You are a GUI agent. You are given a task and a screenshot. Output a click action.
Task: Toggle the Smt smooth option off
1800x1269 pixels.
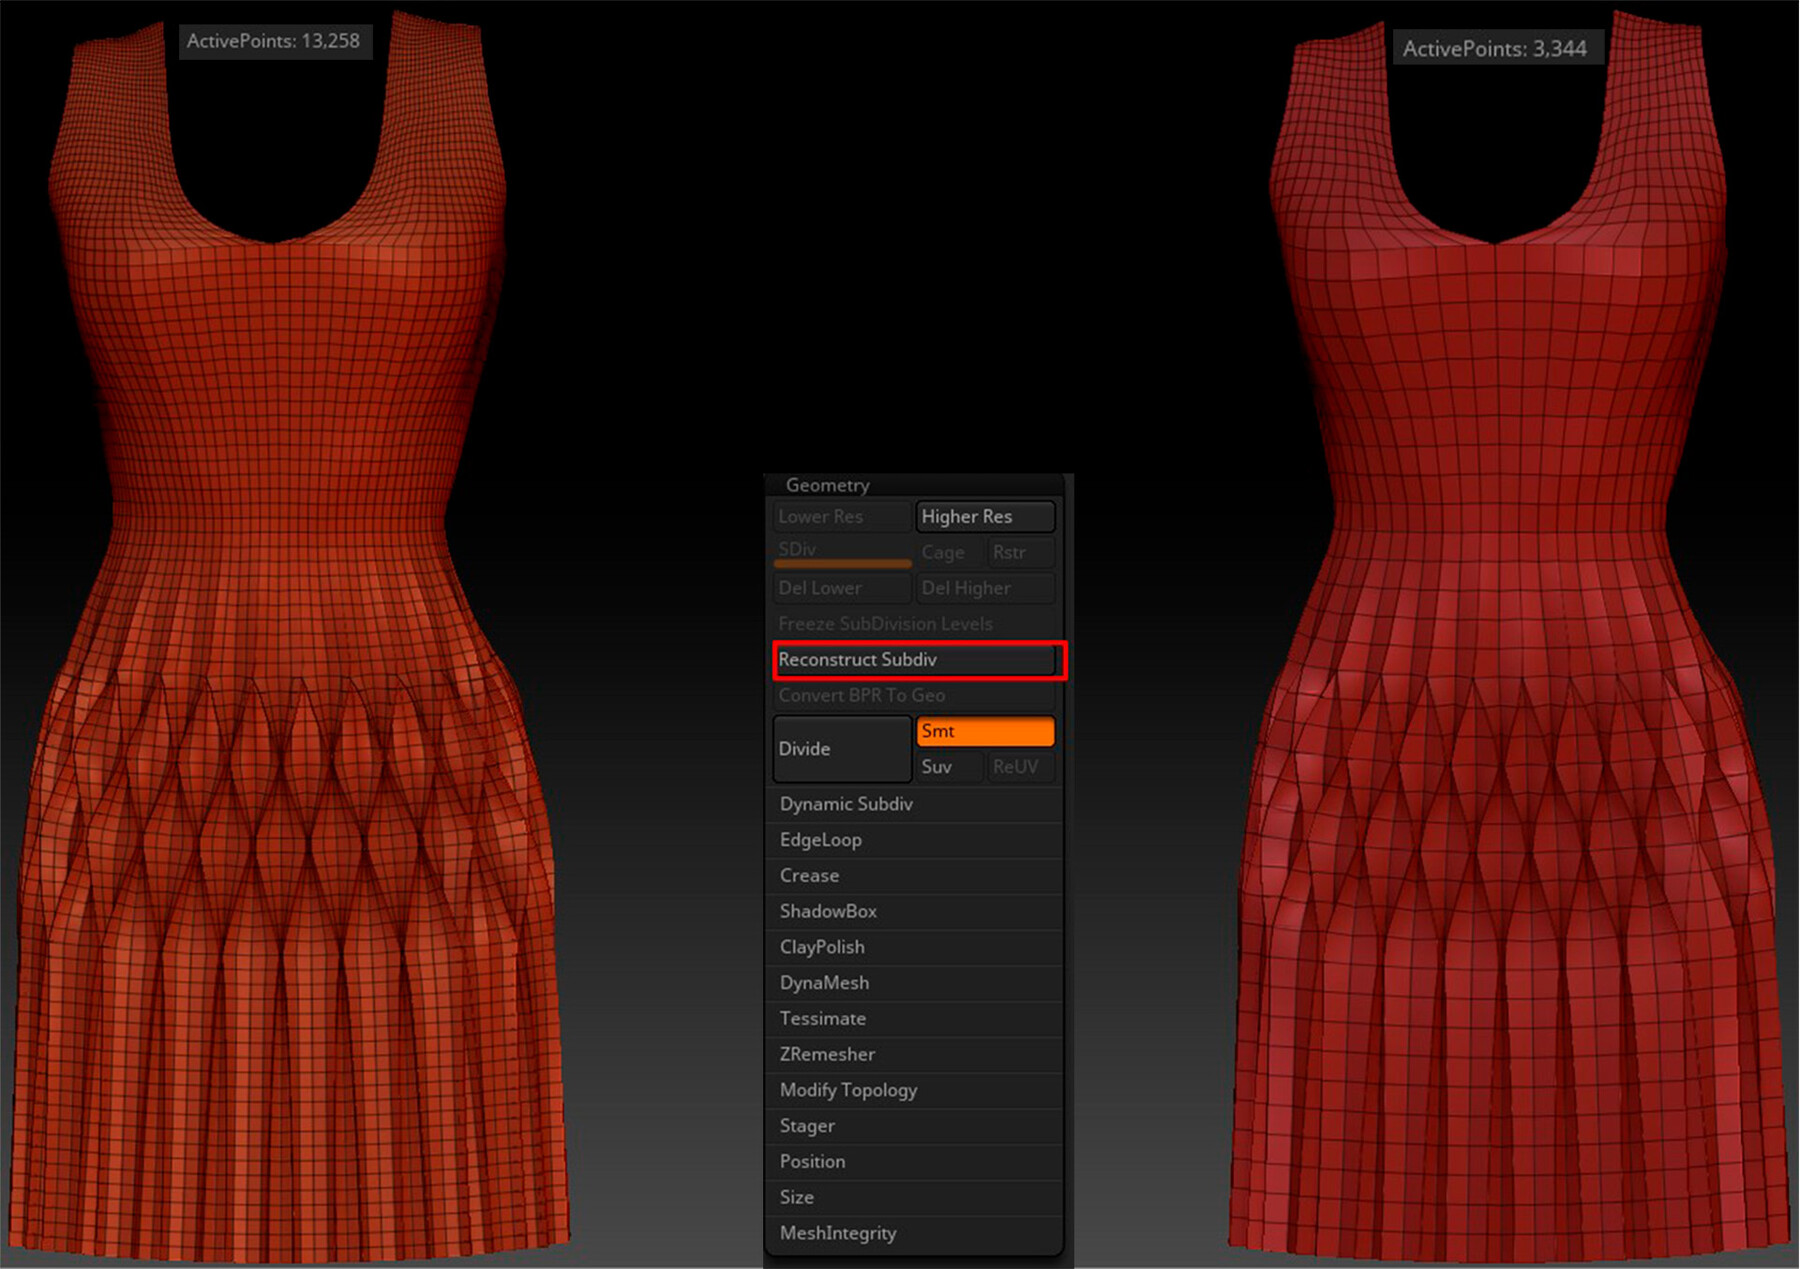click(x=985, y=731)
